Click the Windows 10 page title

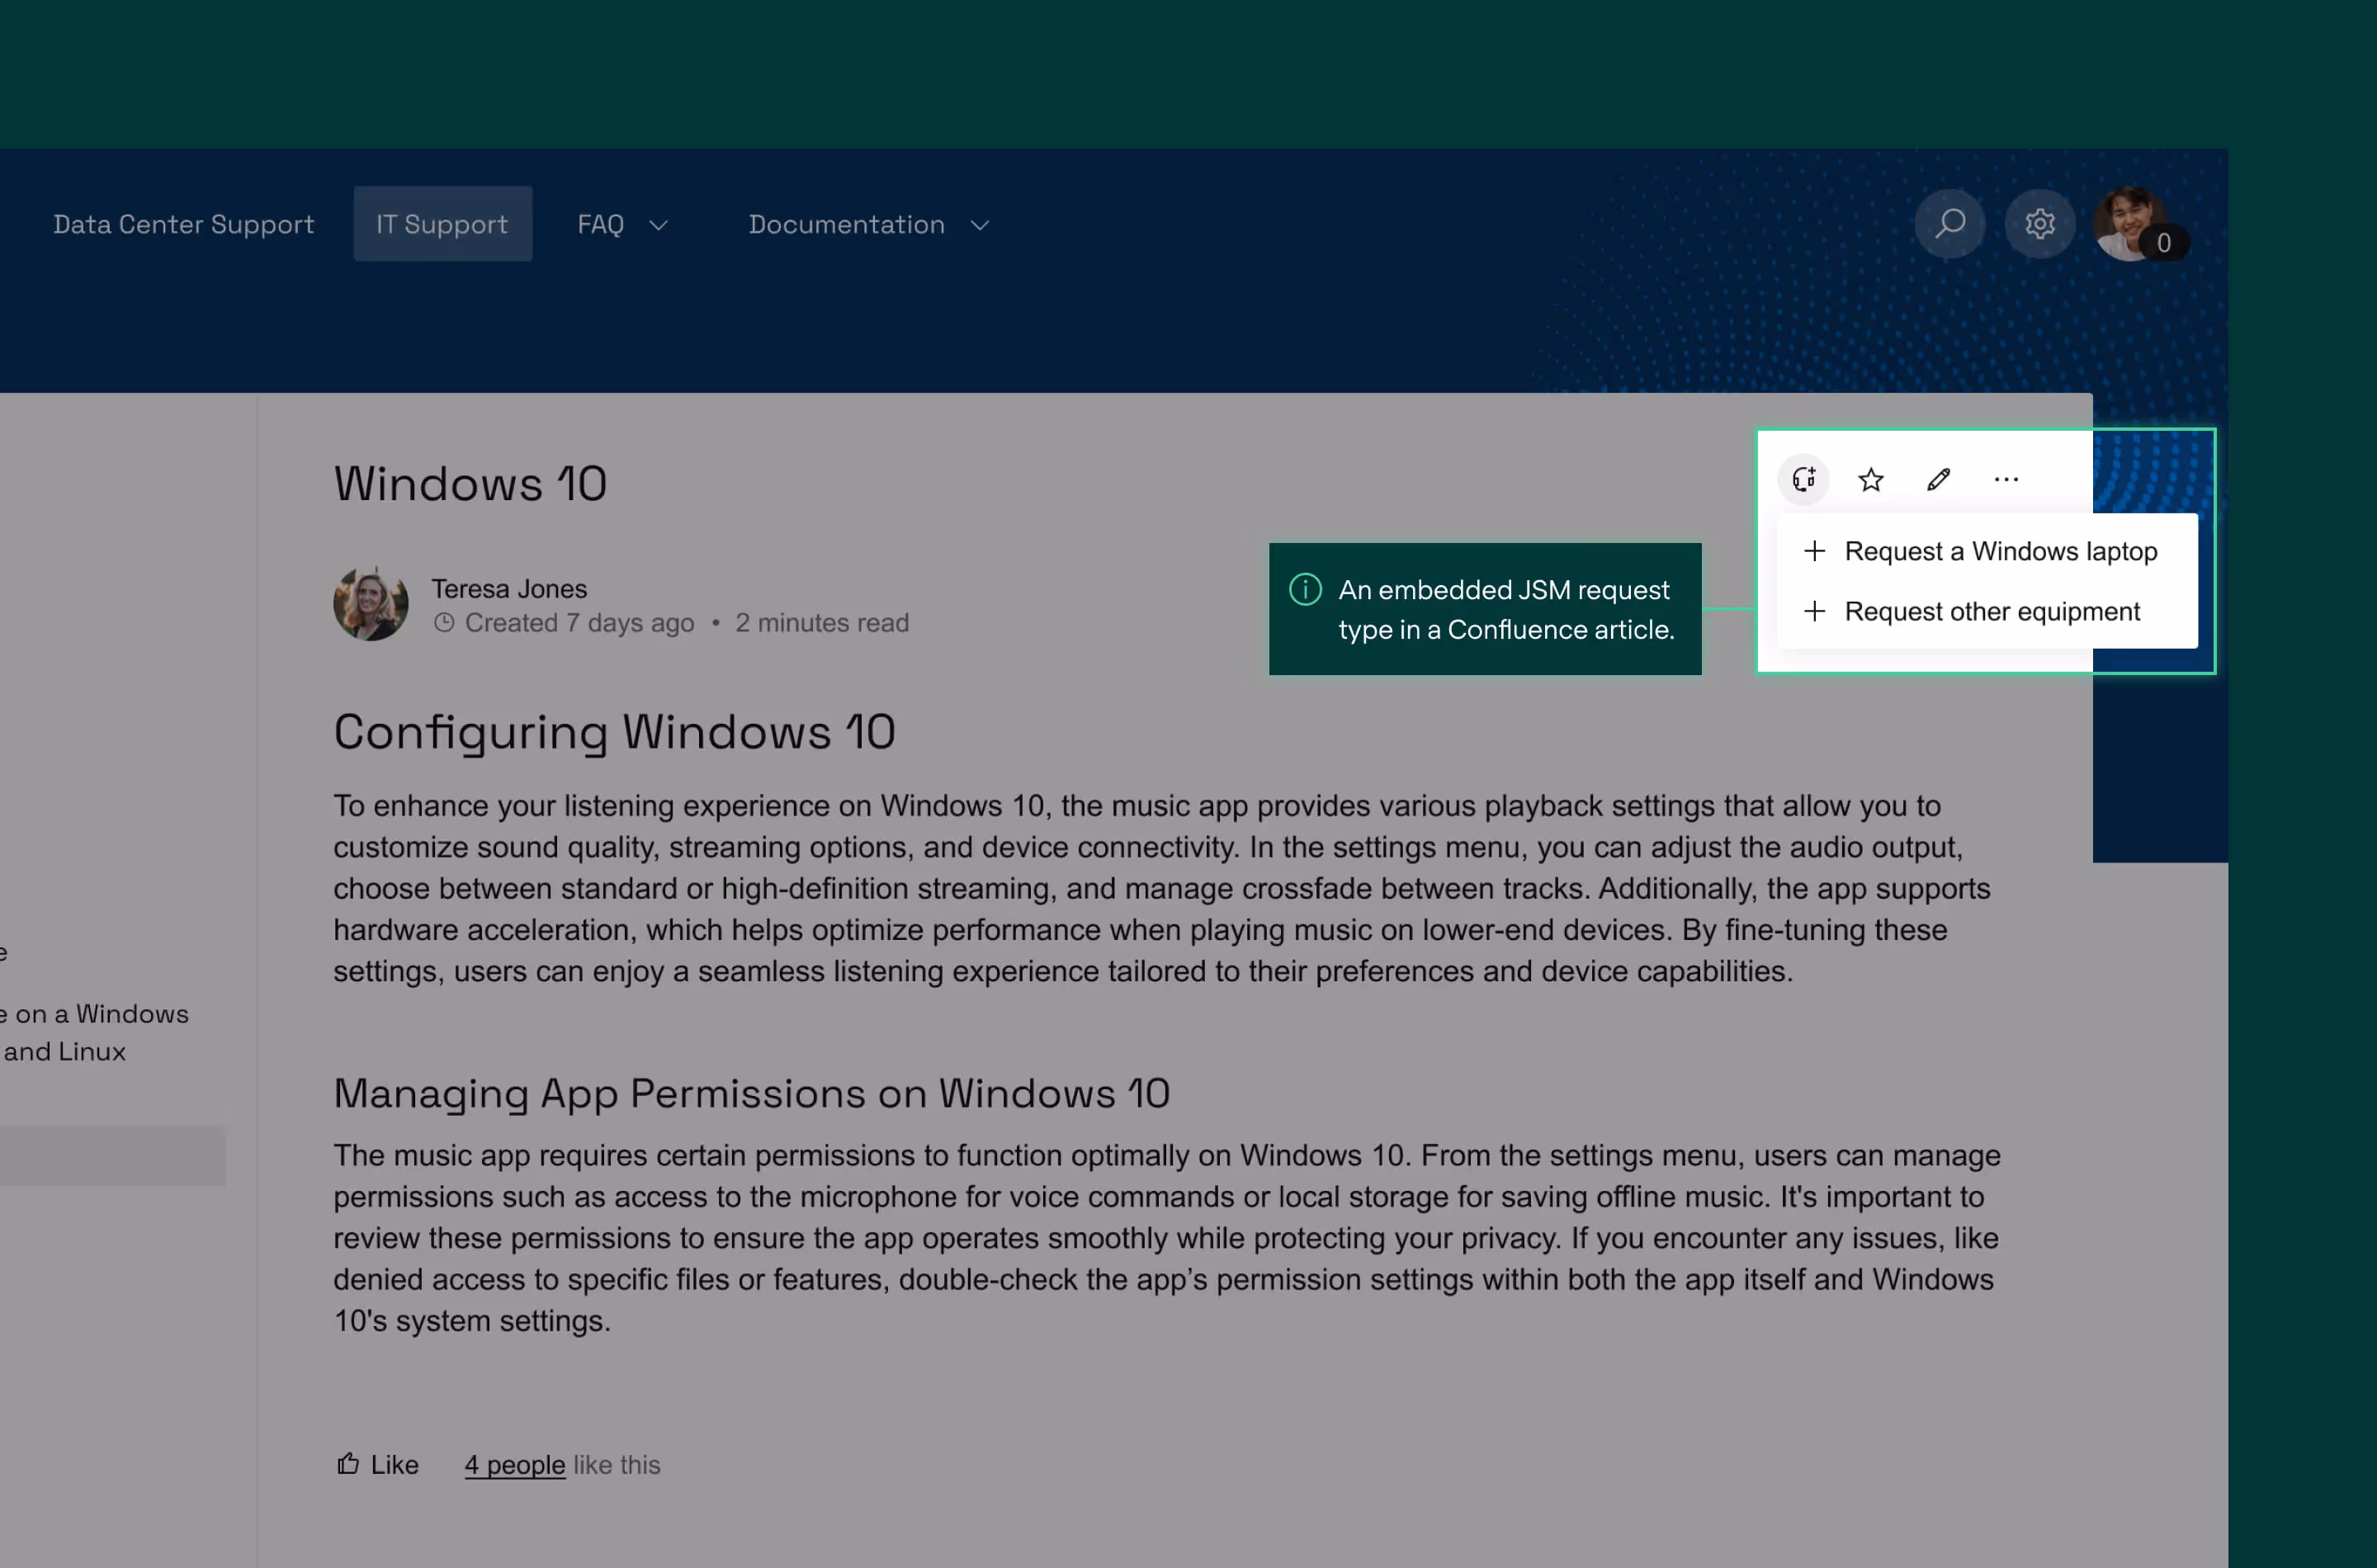click(x=470, y=484)
